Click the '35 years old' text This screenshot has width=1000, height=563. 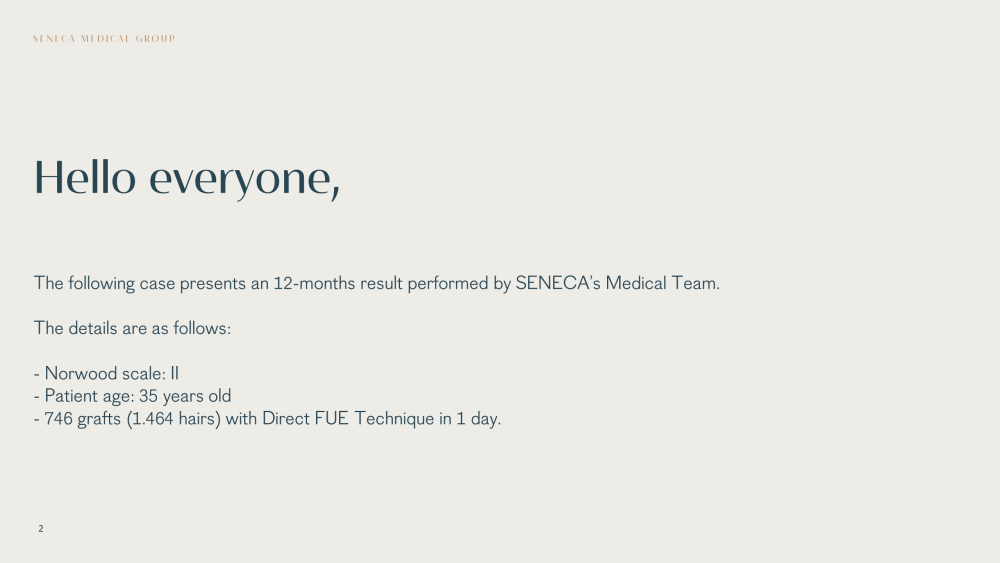(185, 396)
